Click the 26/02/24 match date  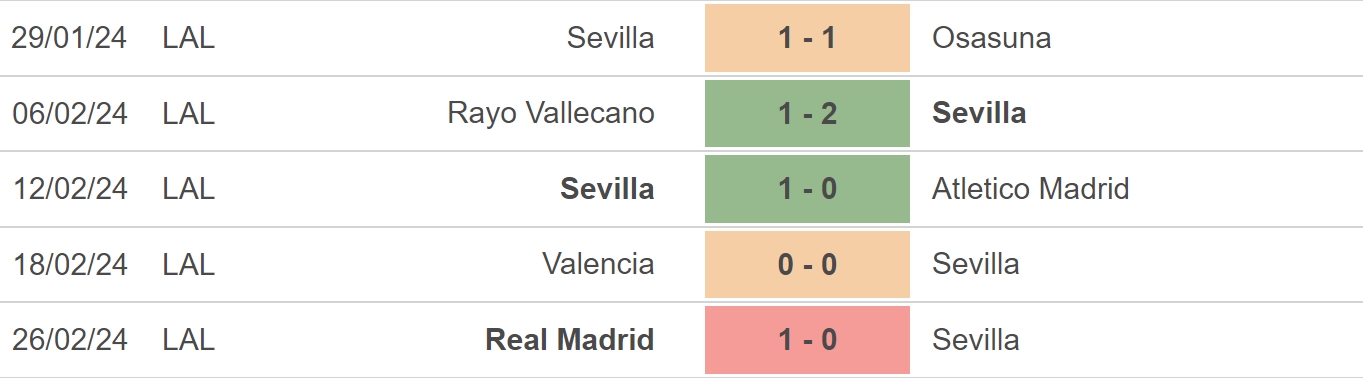[70, 340]
